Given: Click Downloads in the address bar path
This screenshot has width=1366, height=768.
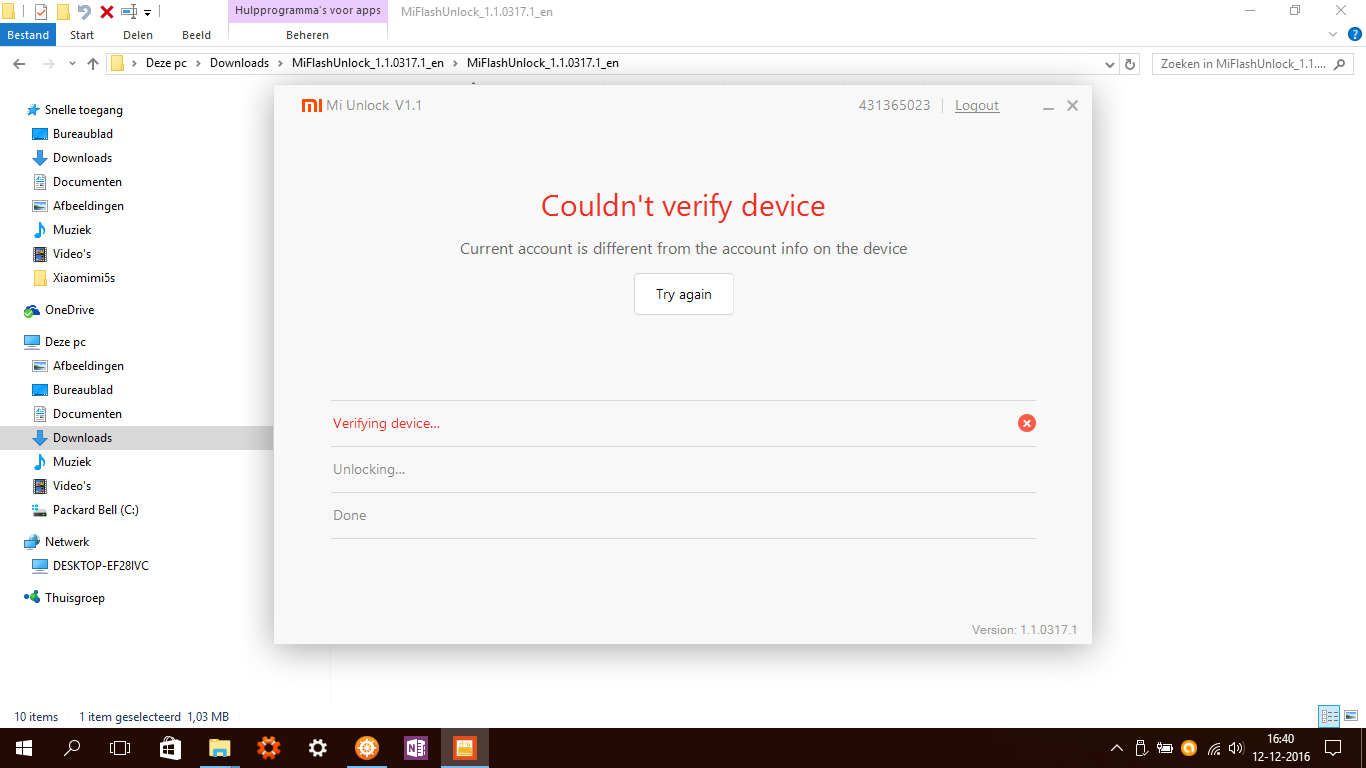Looking at the screenshot, I should pos(239,63).
